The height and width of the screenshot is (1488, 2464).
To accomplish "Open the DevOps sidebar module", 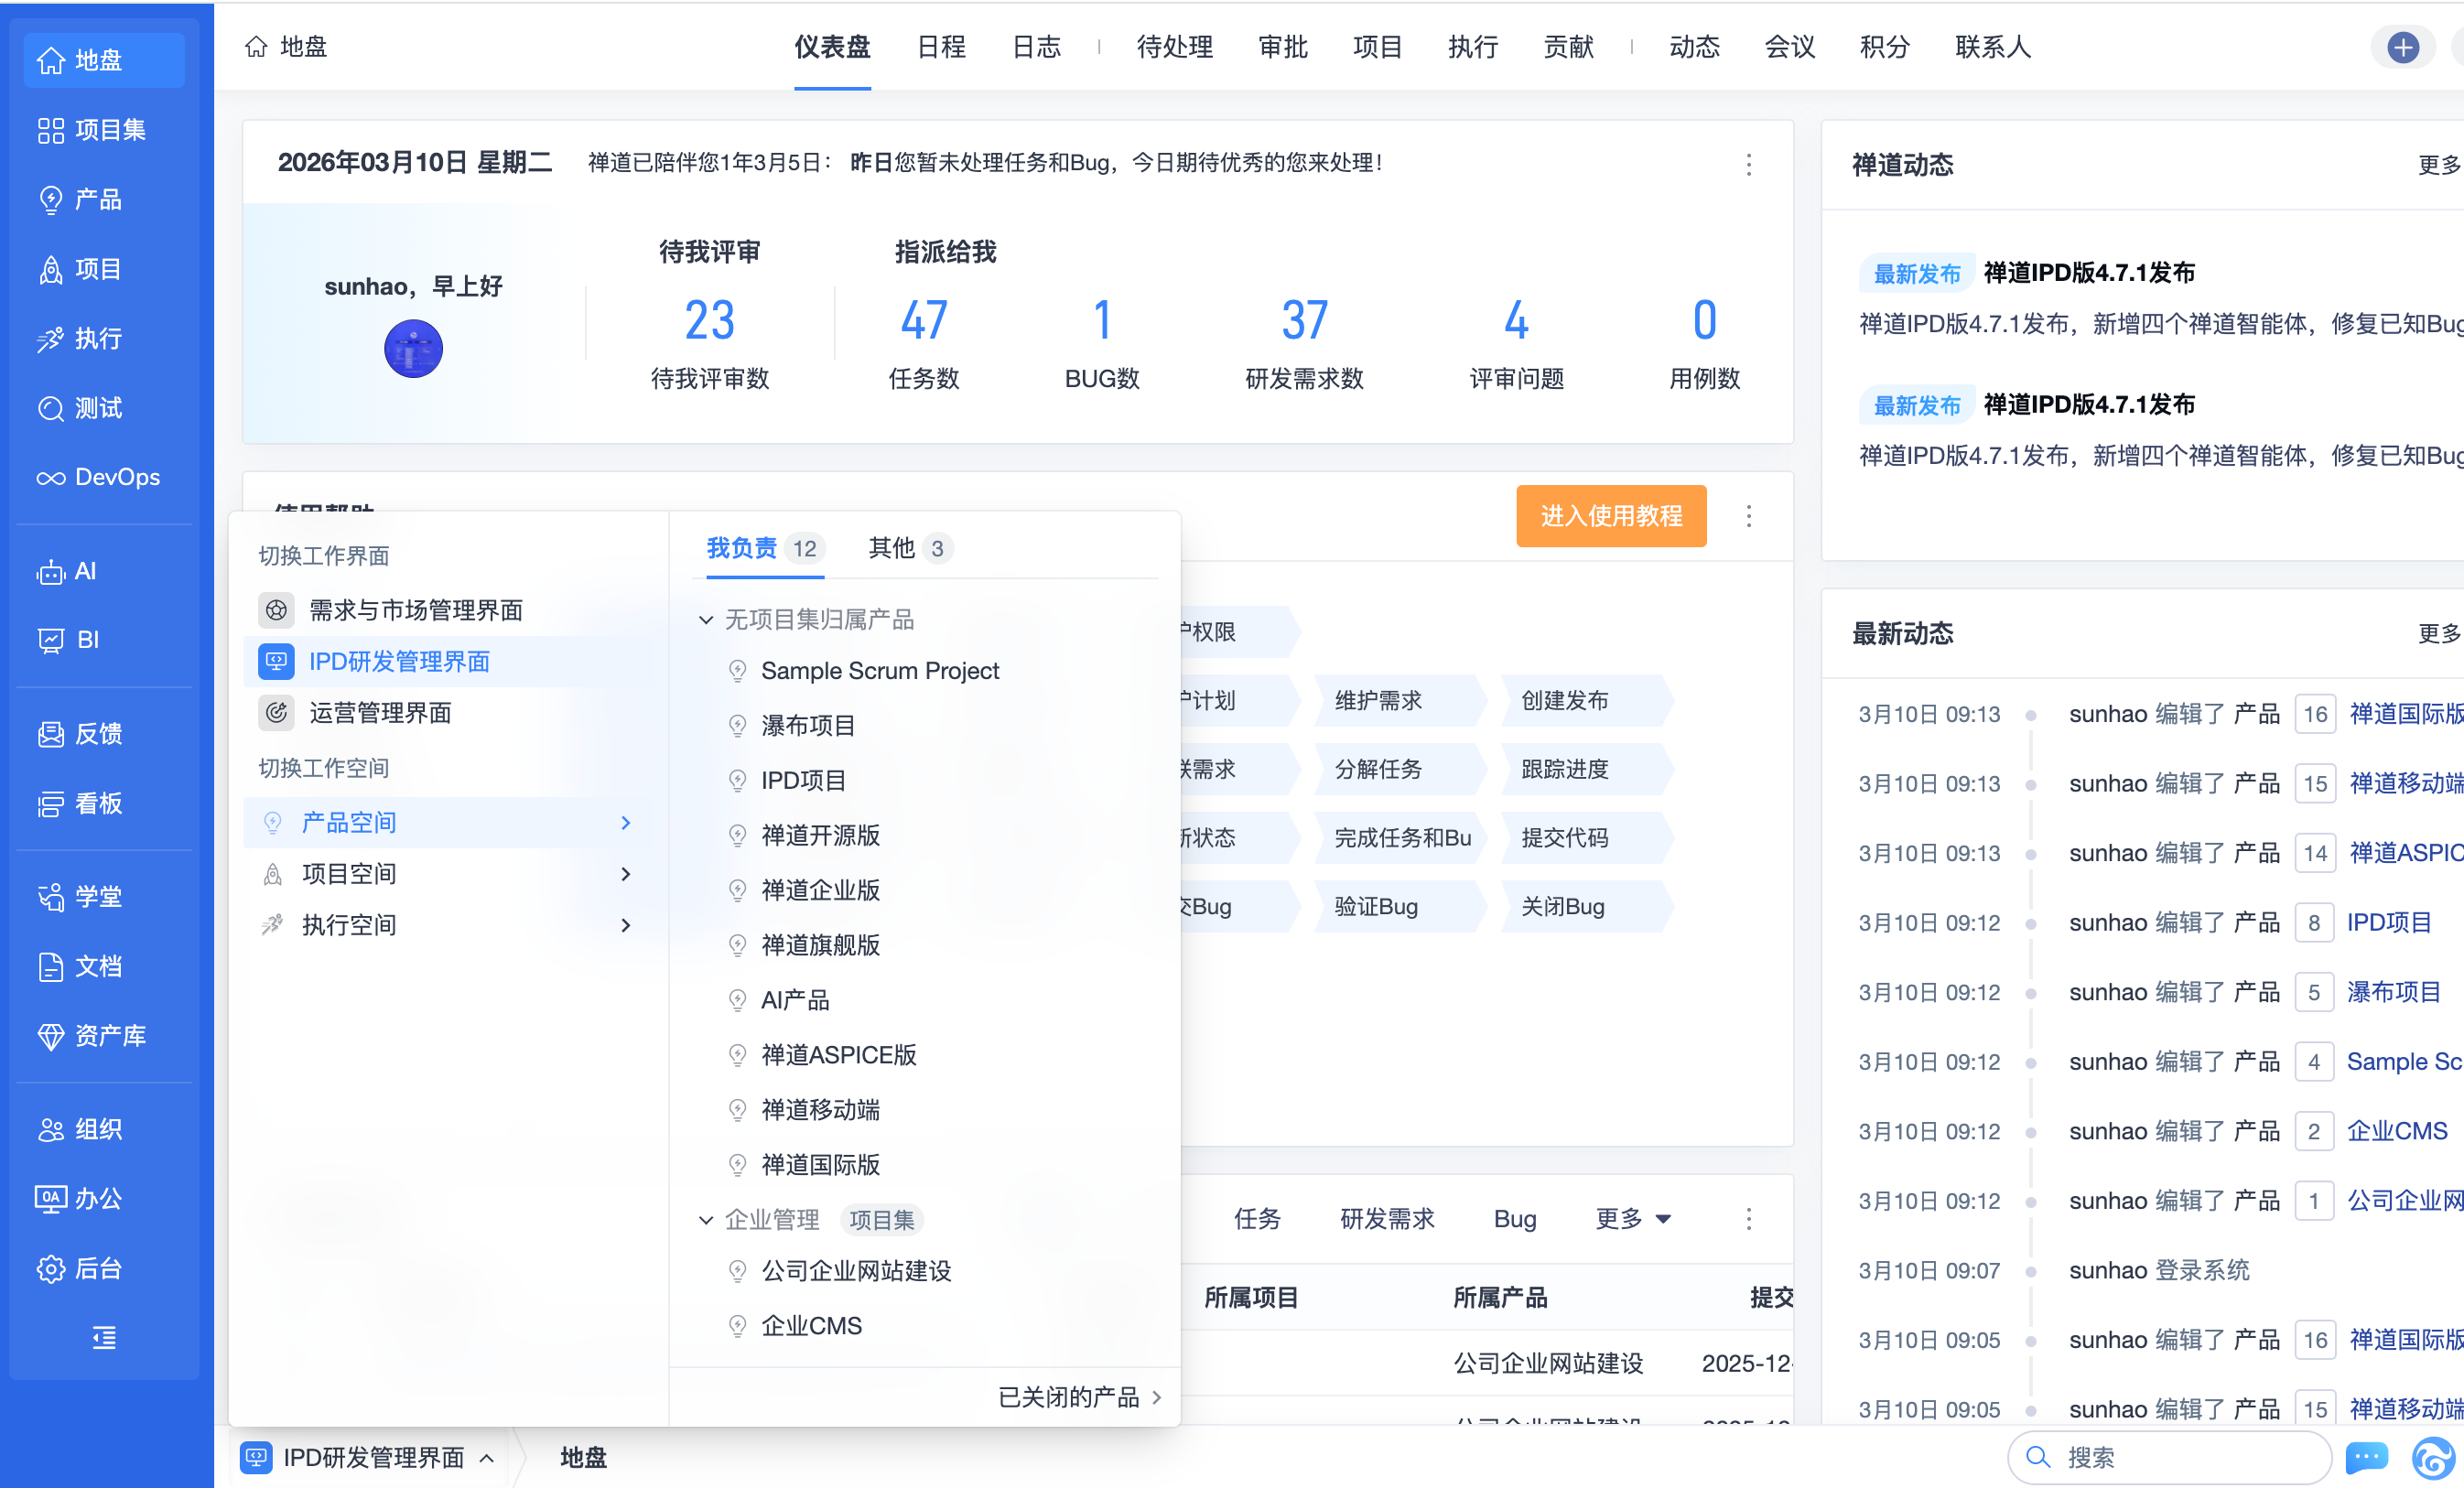I will (x=98, y=477).
